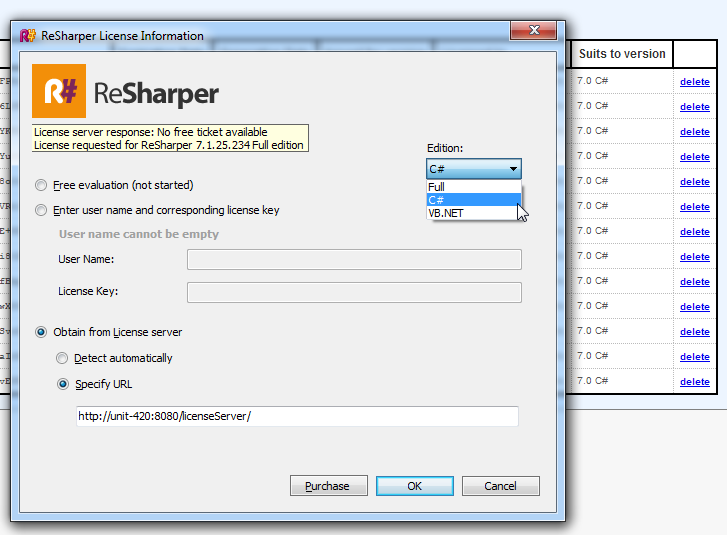Confirm with the OK button
The image size is (727, 535).
[x=415, y=486]
